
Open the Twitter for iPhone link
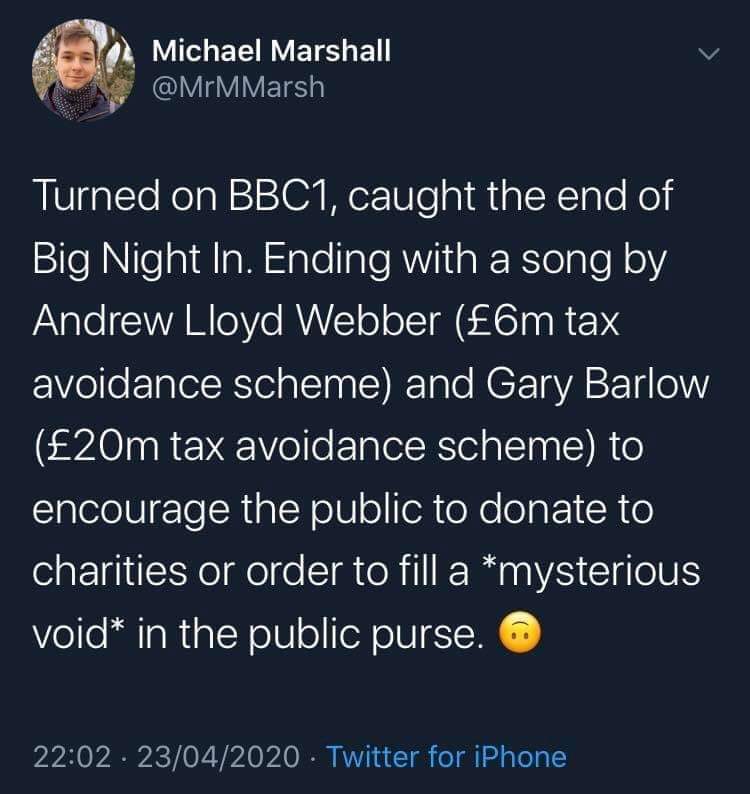pyautogui.click(x=446, y=757)
